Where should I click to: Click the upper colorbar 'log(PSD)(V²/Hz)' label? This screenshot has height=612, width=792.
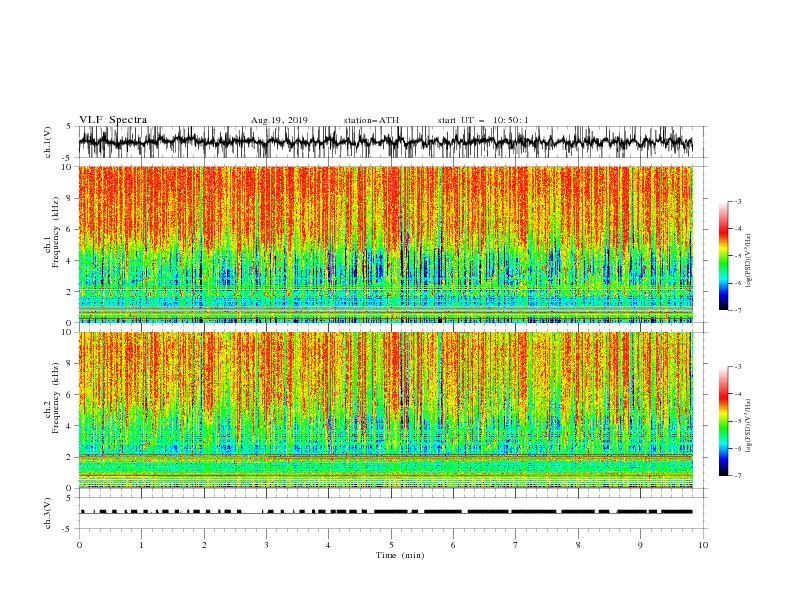pos(749,261)
